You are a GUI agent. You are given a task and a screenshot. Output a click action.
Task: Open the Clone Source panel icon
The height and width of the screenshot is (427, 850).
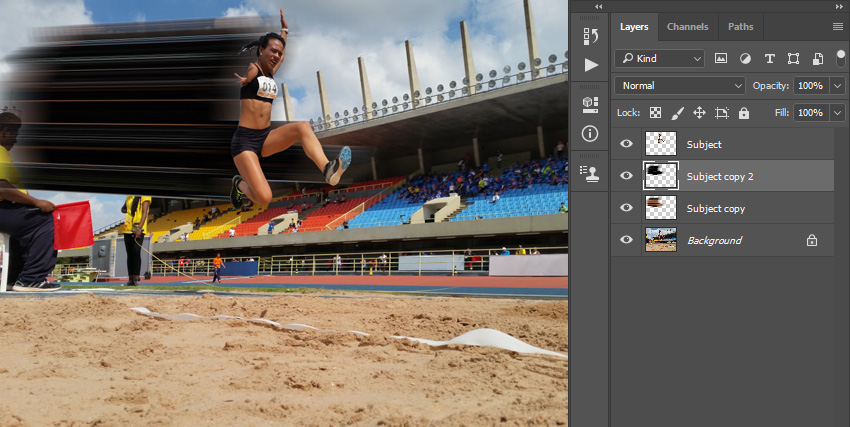(590, 173)
